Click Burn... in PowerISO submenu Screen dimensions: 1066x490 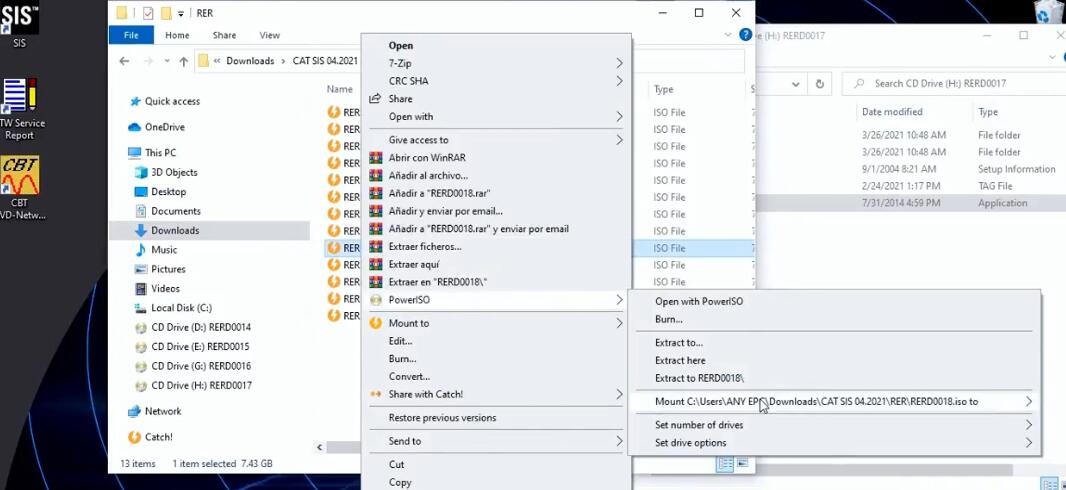click(833, 319)
